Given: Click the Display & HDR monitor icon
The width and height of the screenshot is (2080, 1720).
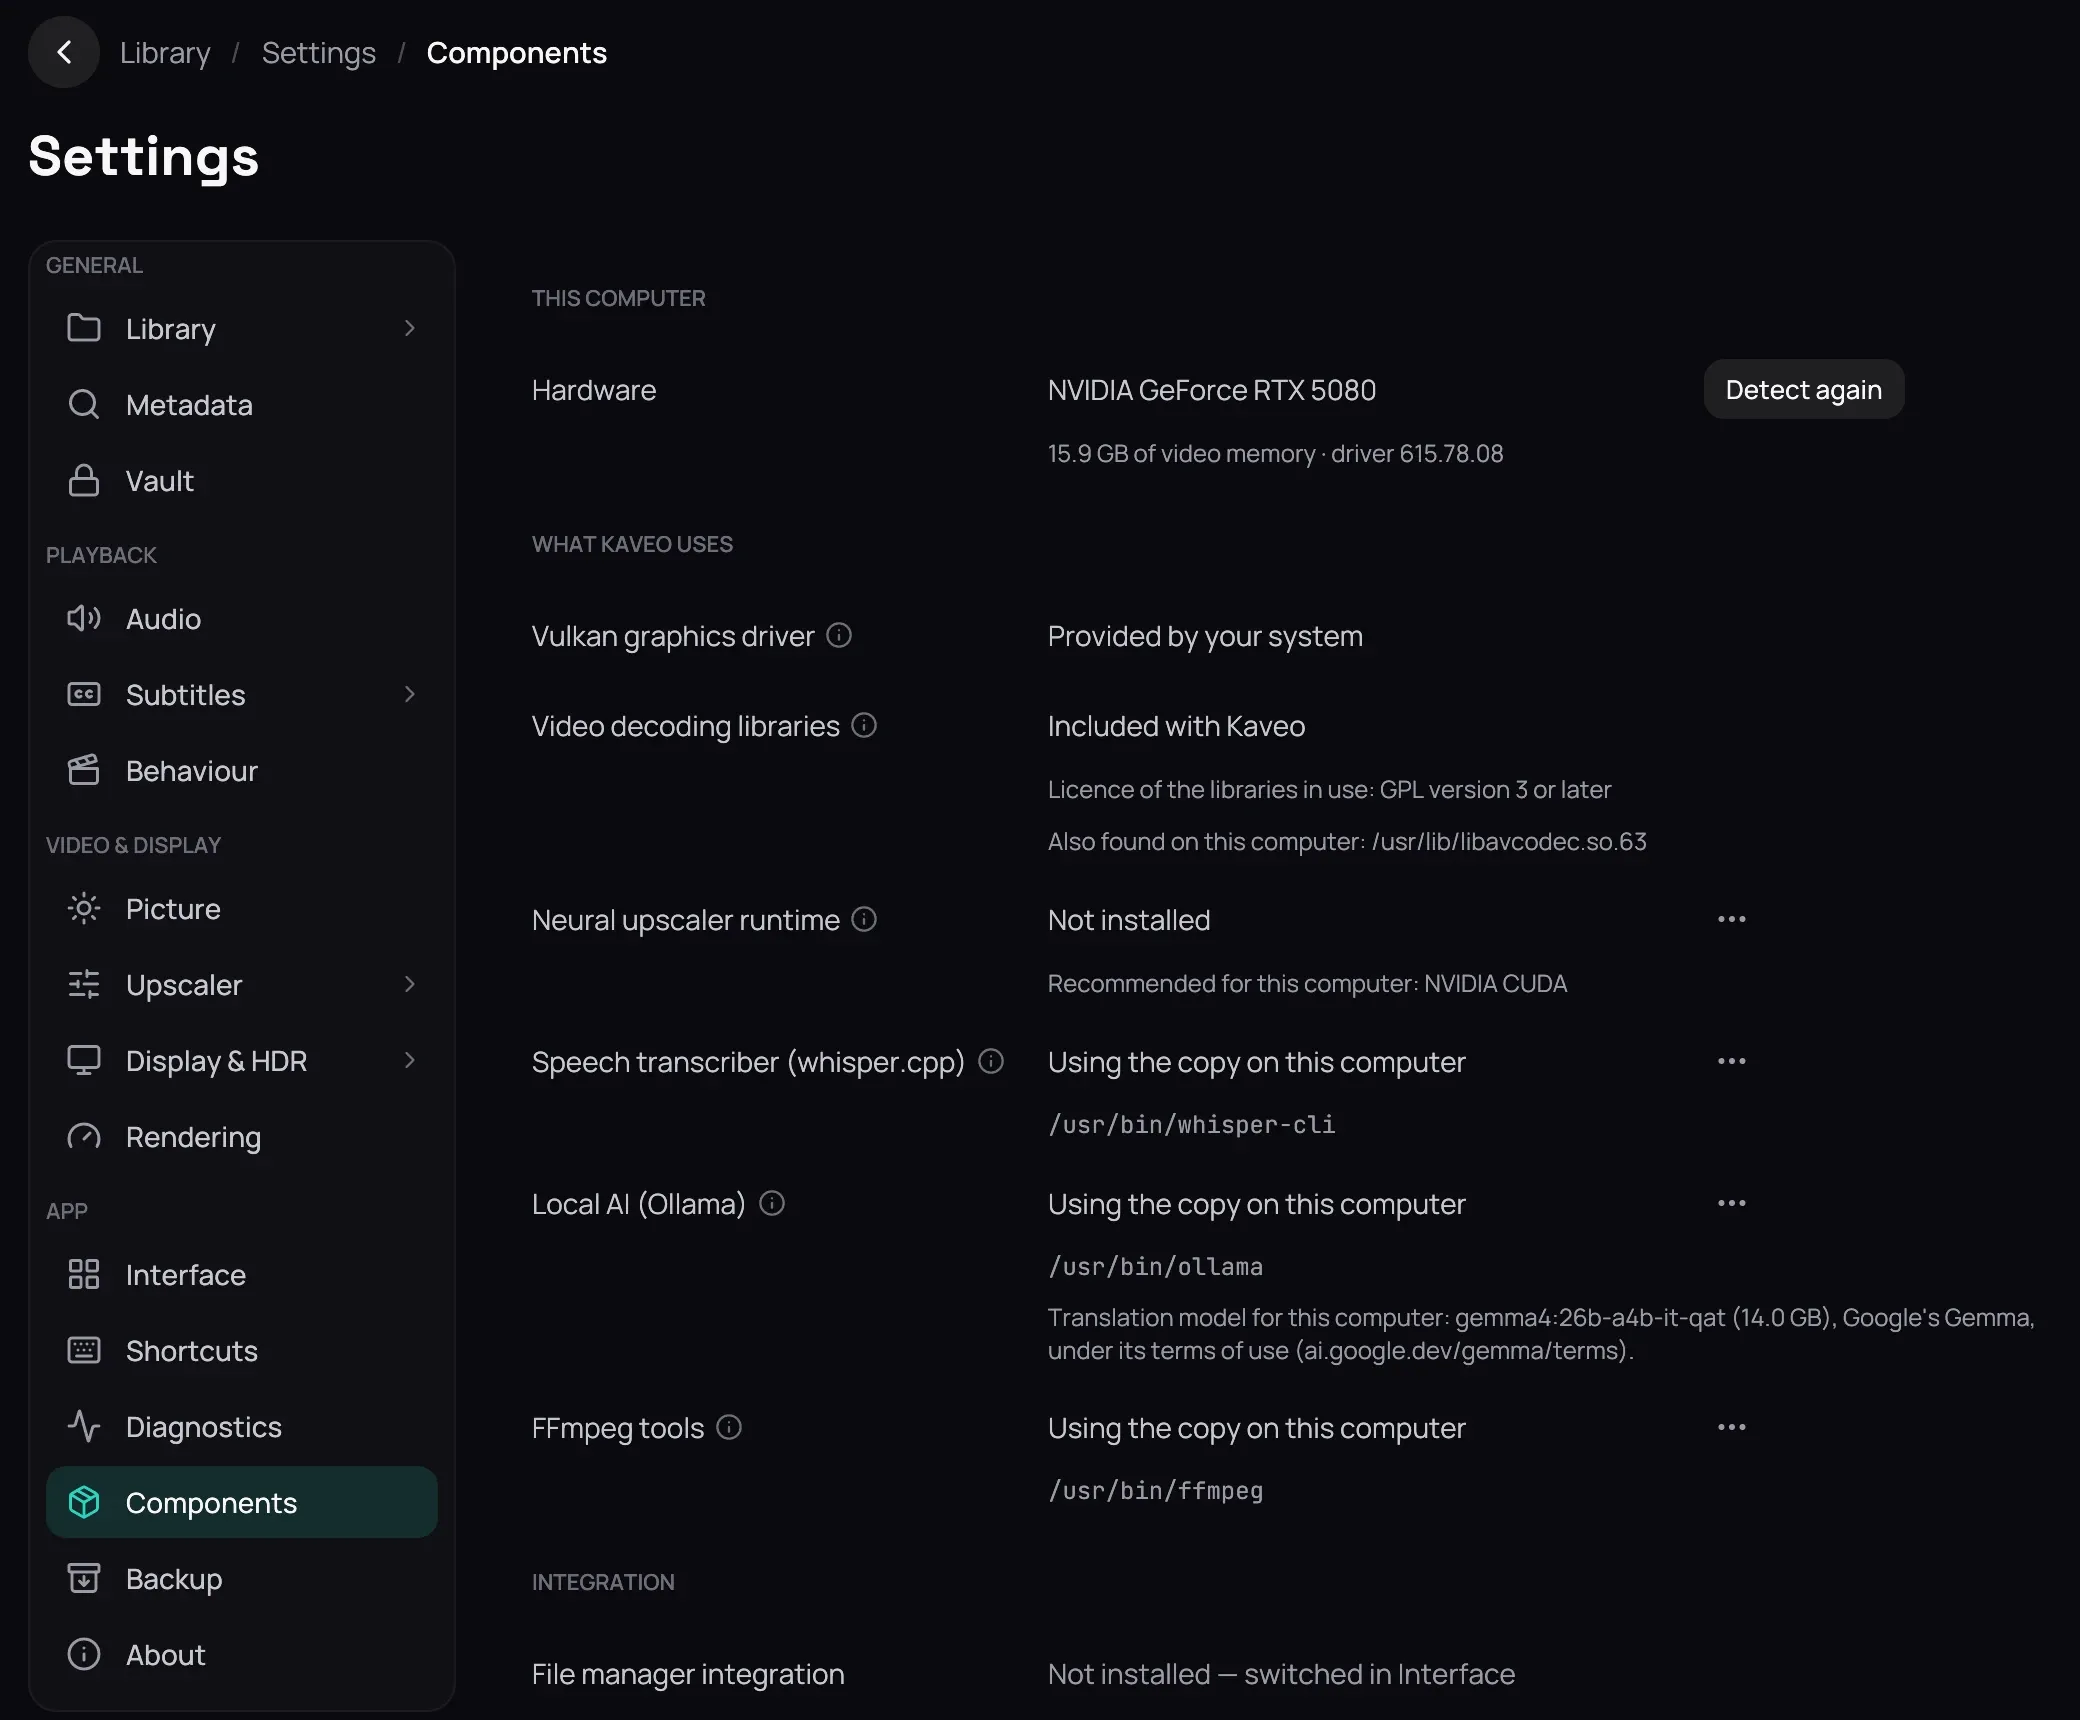Looking at the screenshot, I should 84,1060.
